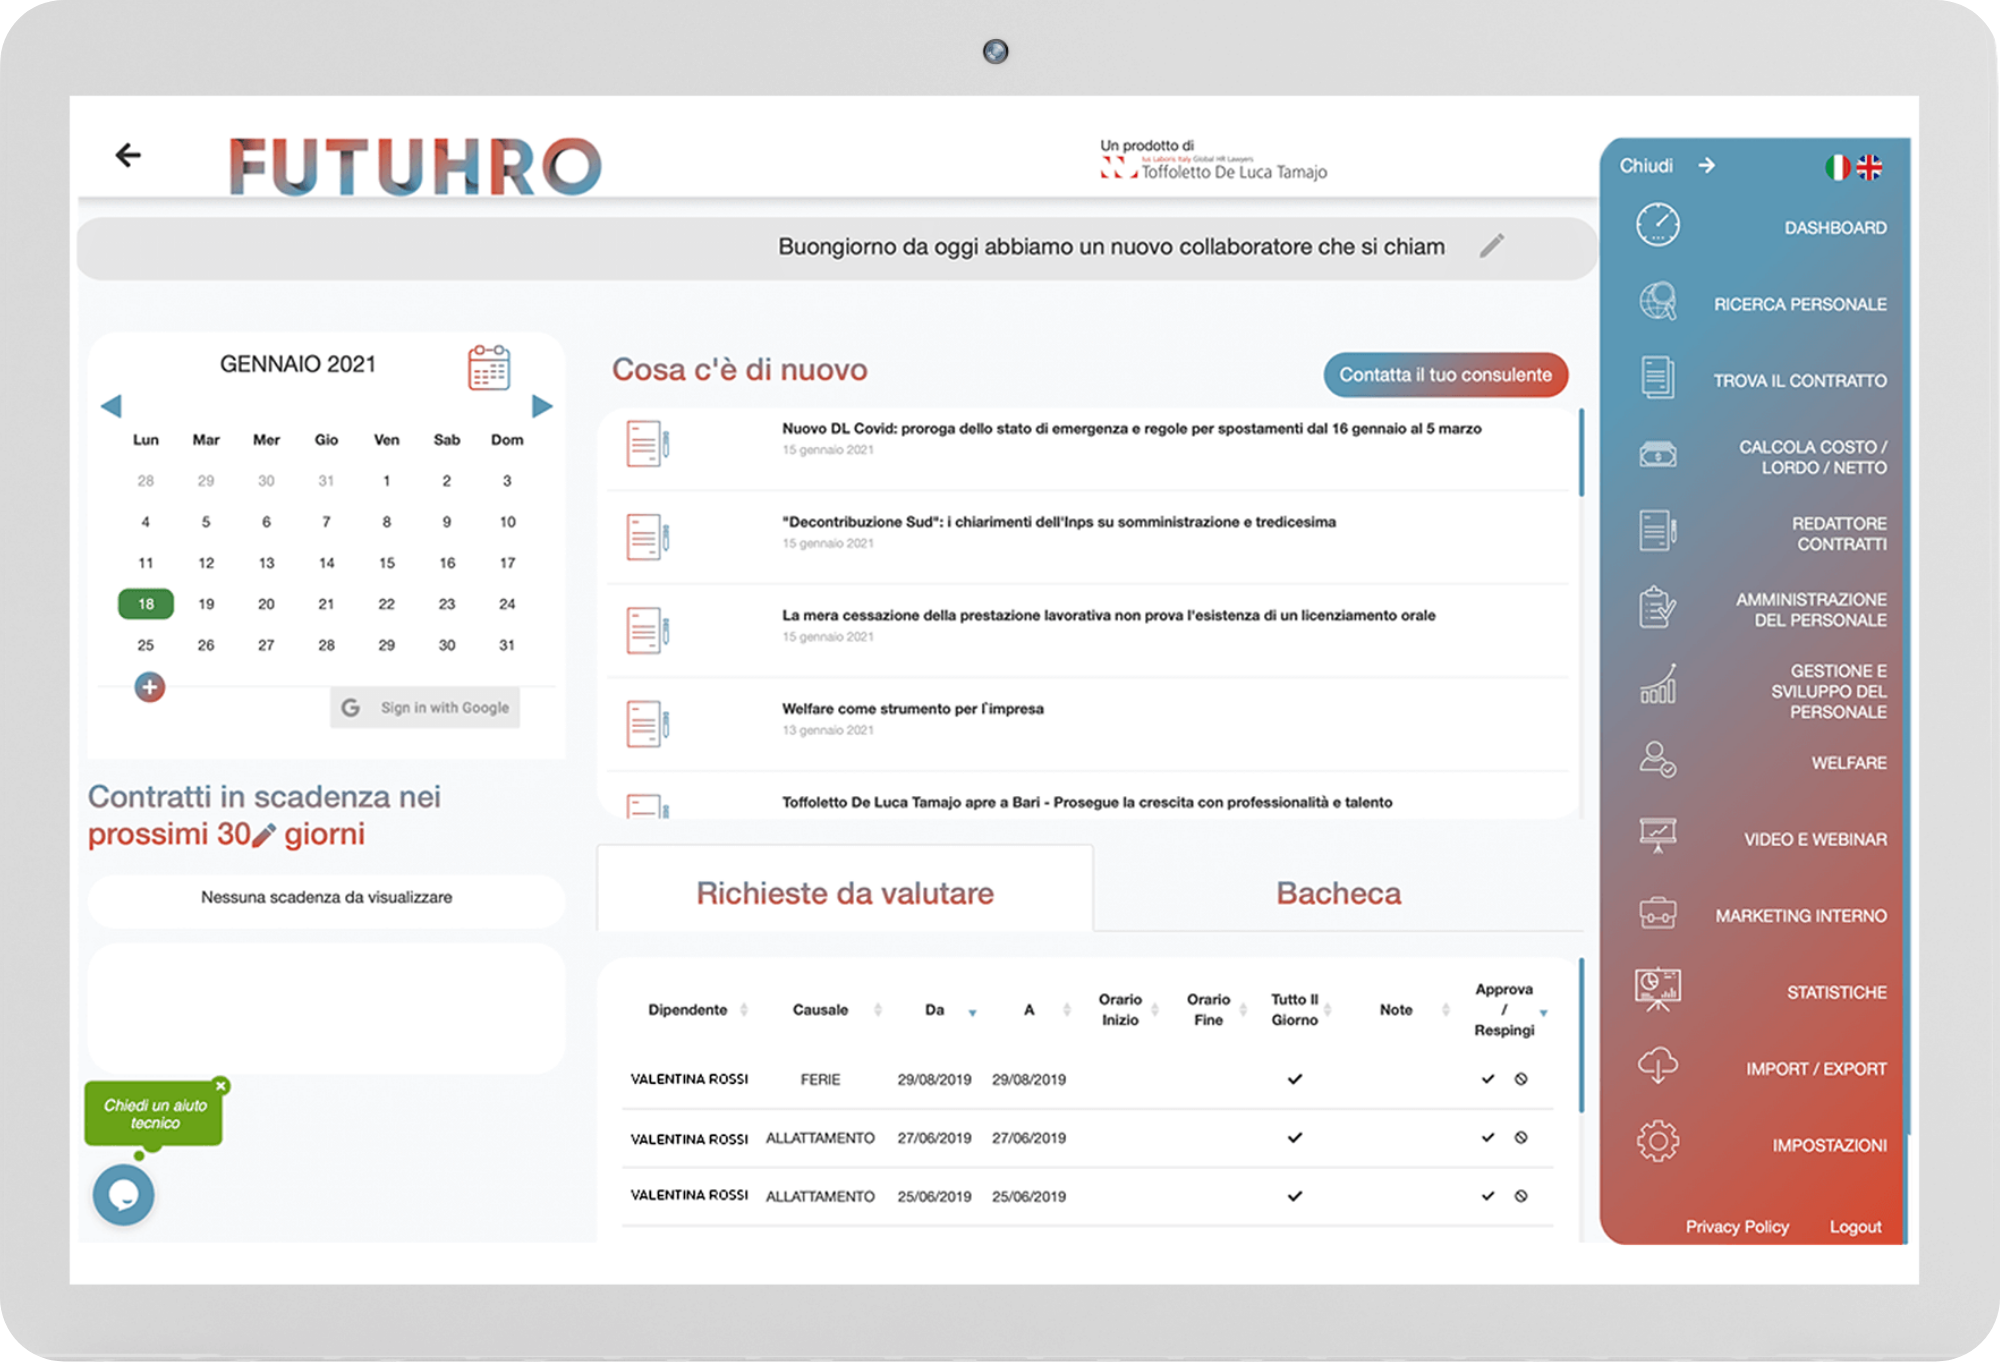Open Redattore Contratti document pen icon
The height and width of the screenshot is (1362, 2000).
coord(1658,530)
